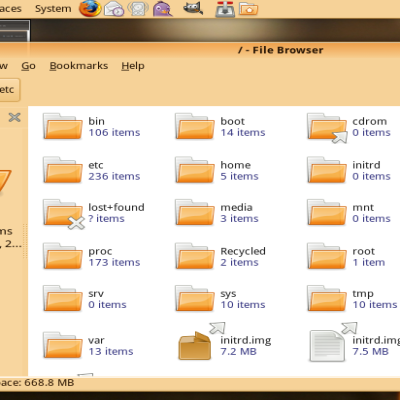This screenshot has width=400, height=400.
Task: Open the cdrom link folder
Action: [x=327, y=127]
